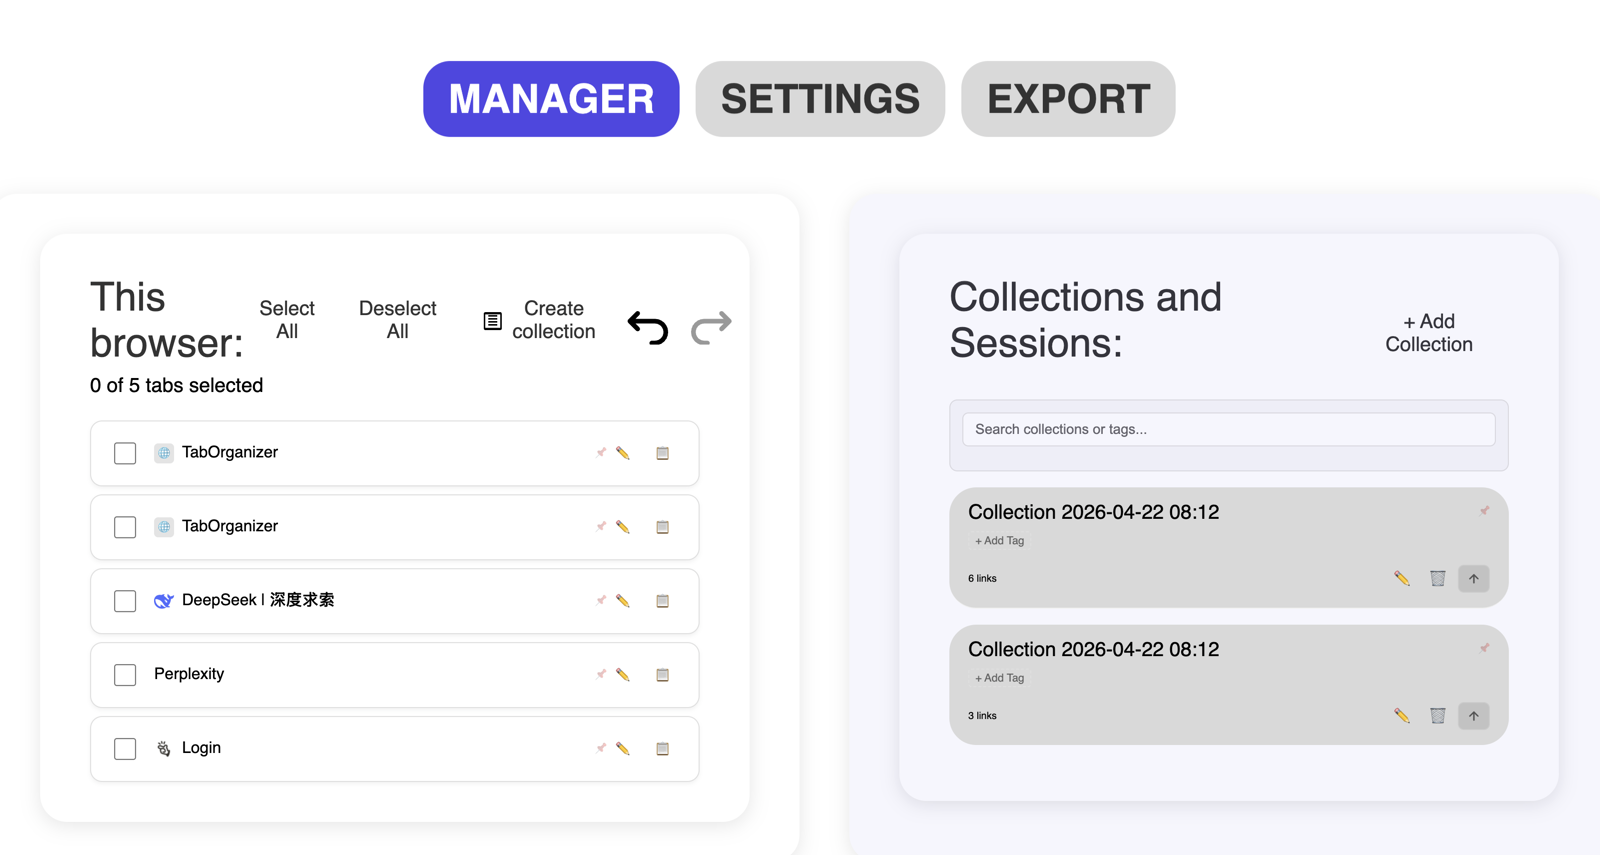Edit the DeepSeek tab with pencil icon
Image resolution: width=1601 pixels, height=855 pixels.
click(x=623, y=601)
